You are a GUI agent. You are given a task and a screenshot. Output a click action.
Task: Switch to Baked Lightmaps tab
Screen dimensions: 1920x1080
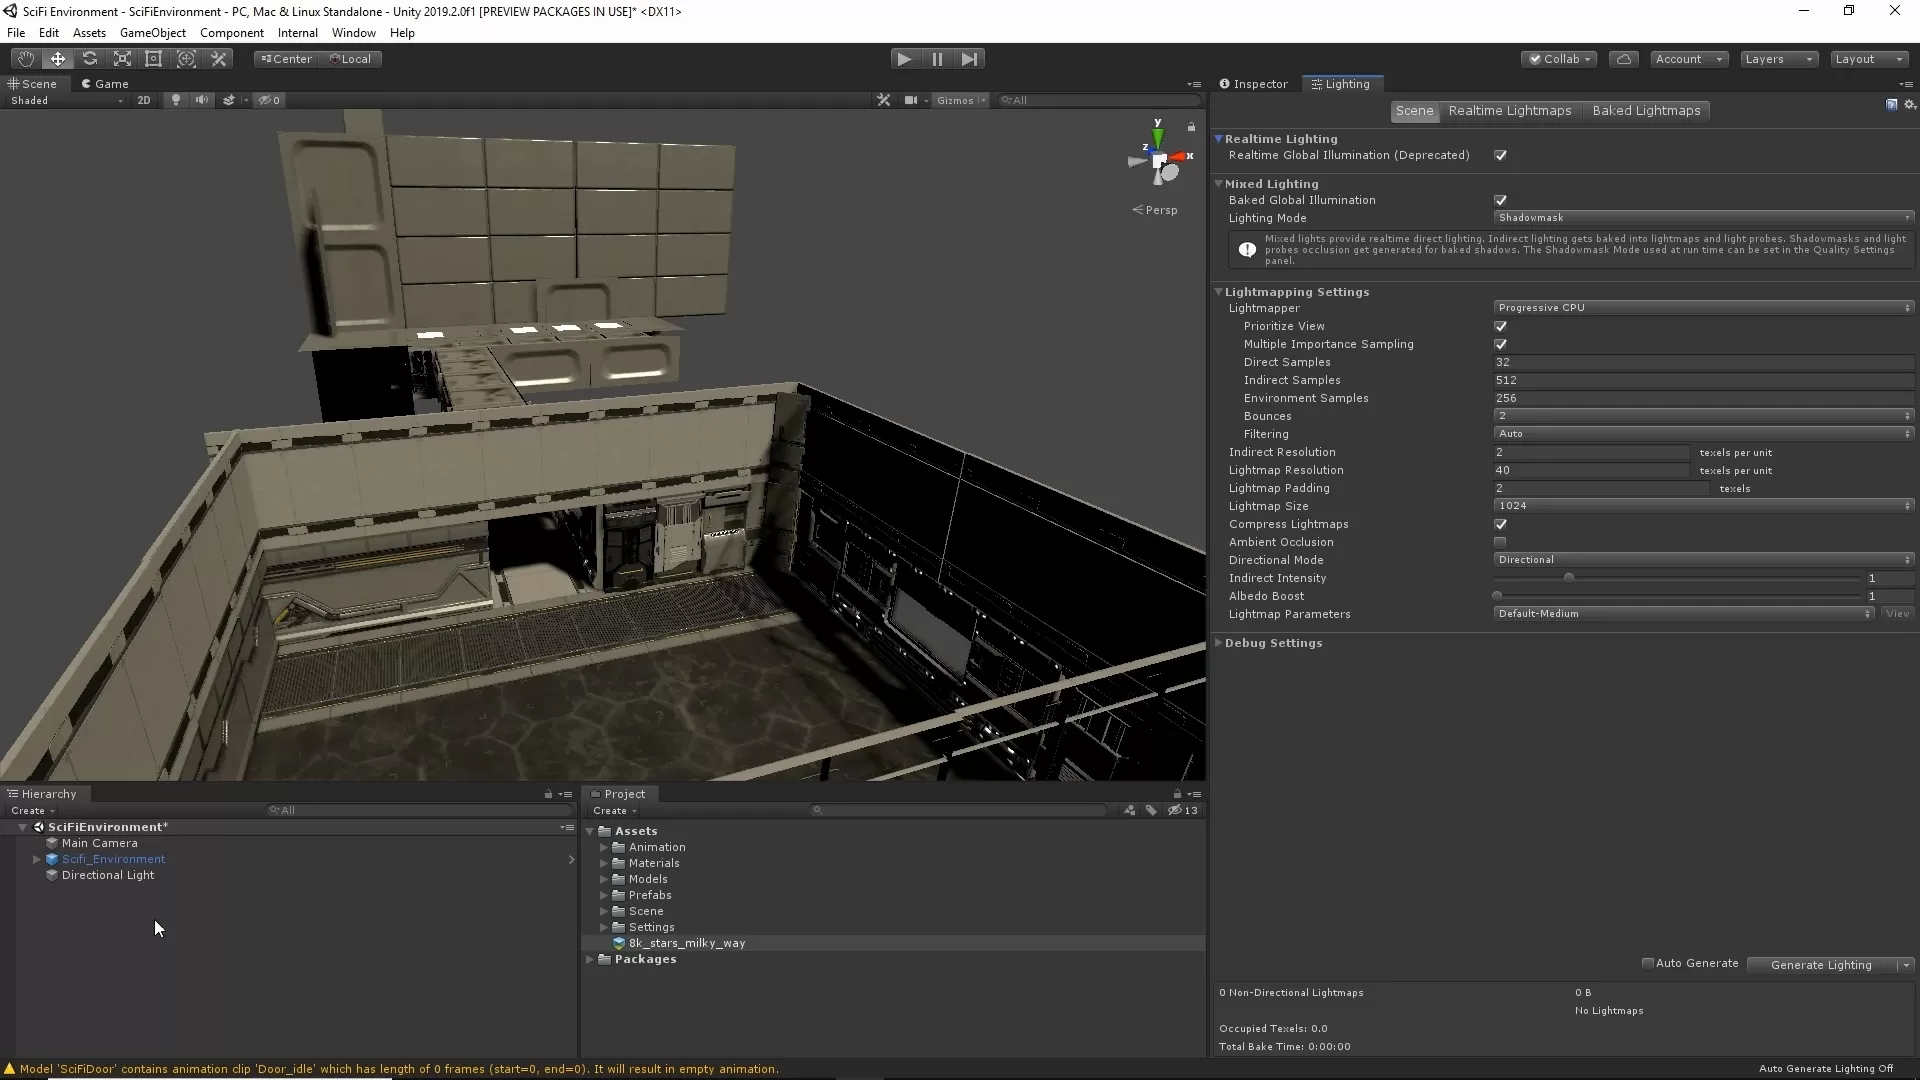tap(1645, 111)
